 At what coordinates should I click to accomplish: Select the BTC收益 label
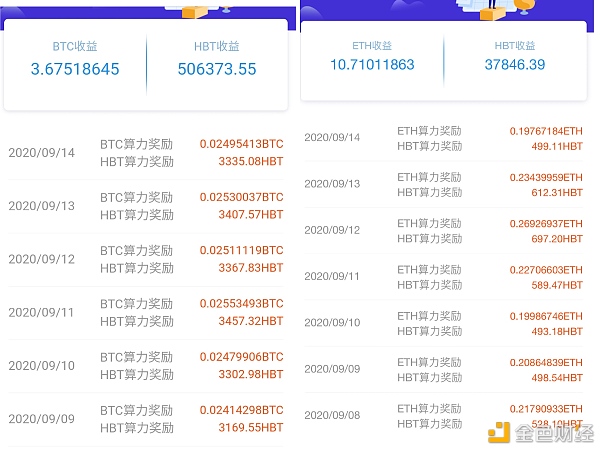(75, 46)
